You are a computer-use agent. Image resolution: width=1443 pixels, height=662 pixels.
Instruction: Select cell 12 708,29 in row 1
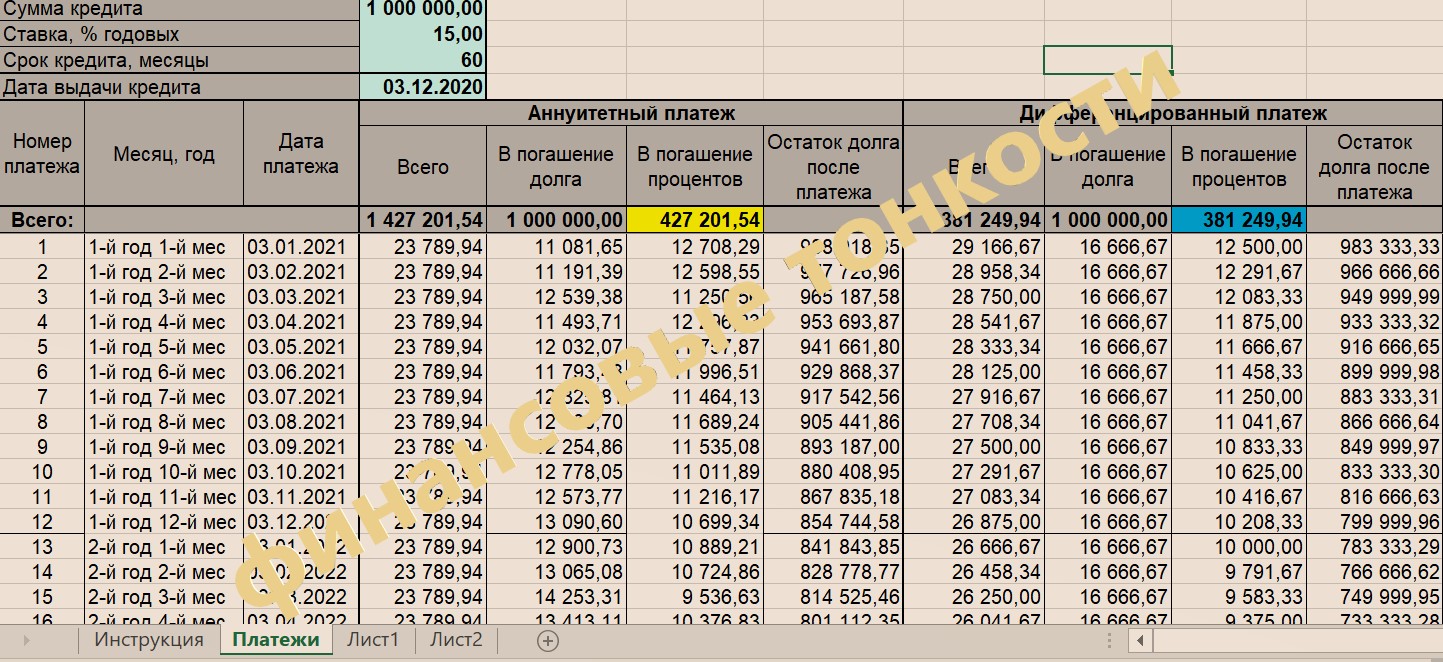pos(695,247)
